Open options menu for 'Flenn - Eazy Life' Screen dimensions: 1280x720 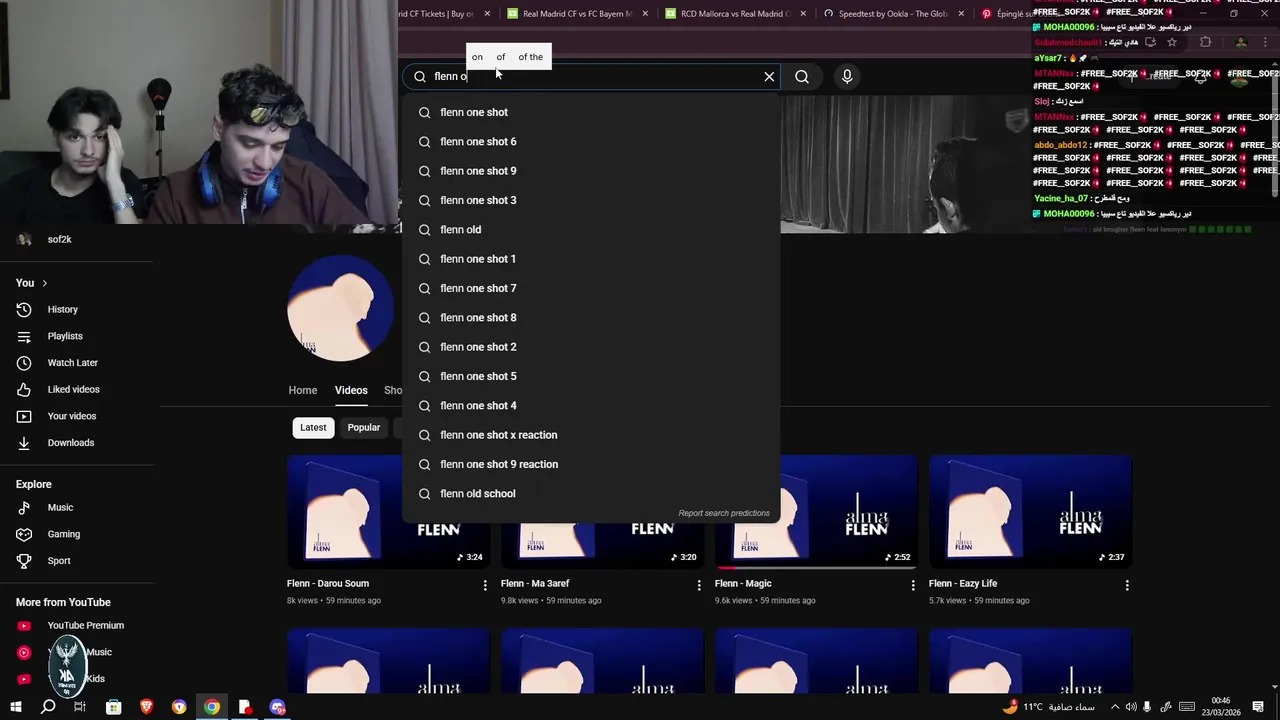coord(1127,585)
